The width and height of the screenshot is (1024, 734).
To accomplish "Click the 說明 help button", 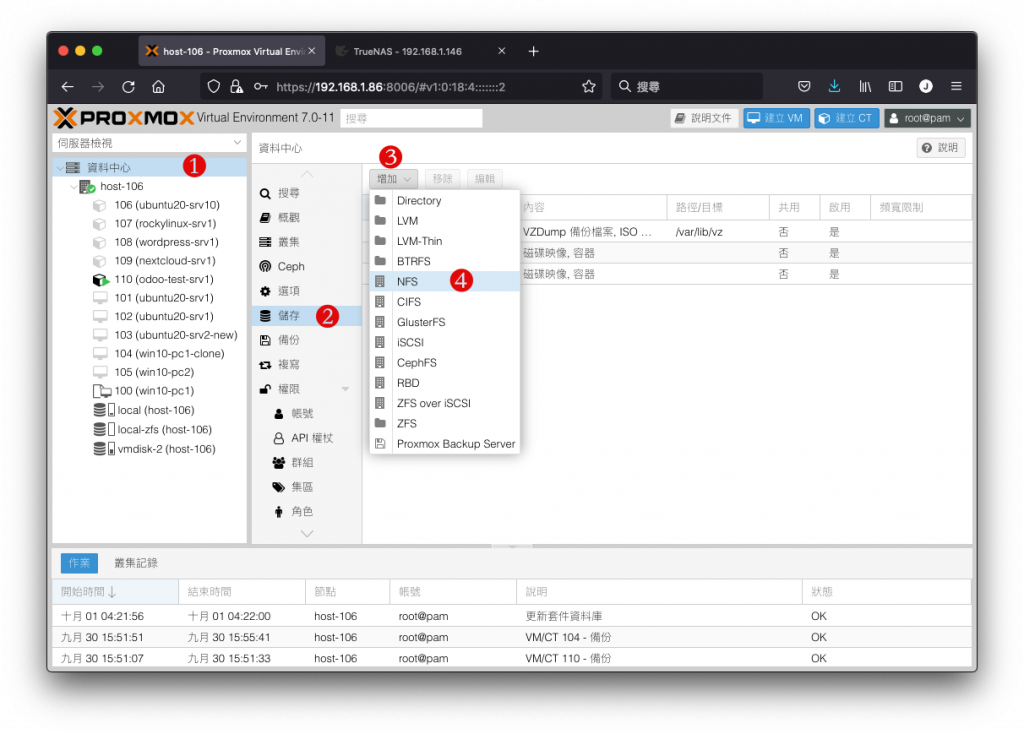I will (x=941, y=148).
